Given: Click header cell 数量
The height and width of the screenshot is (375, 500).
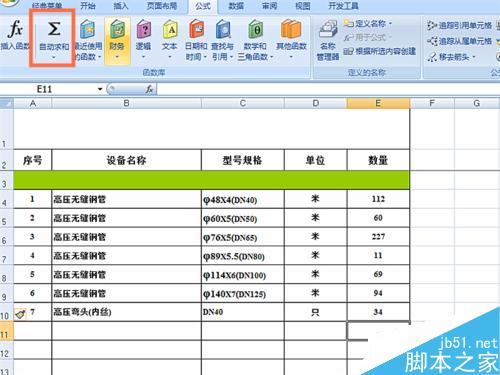Looking at the screenshot, I should click(378, 160).
